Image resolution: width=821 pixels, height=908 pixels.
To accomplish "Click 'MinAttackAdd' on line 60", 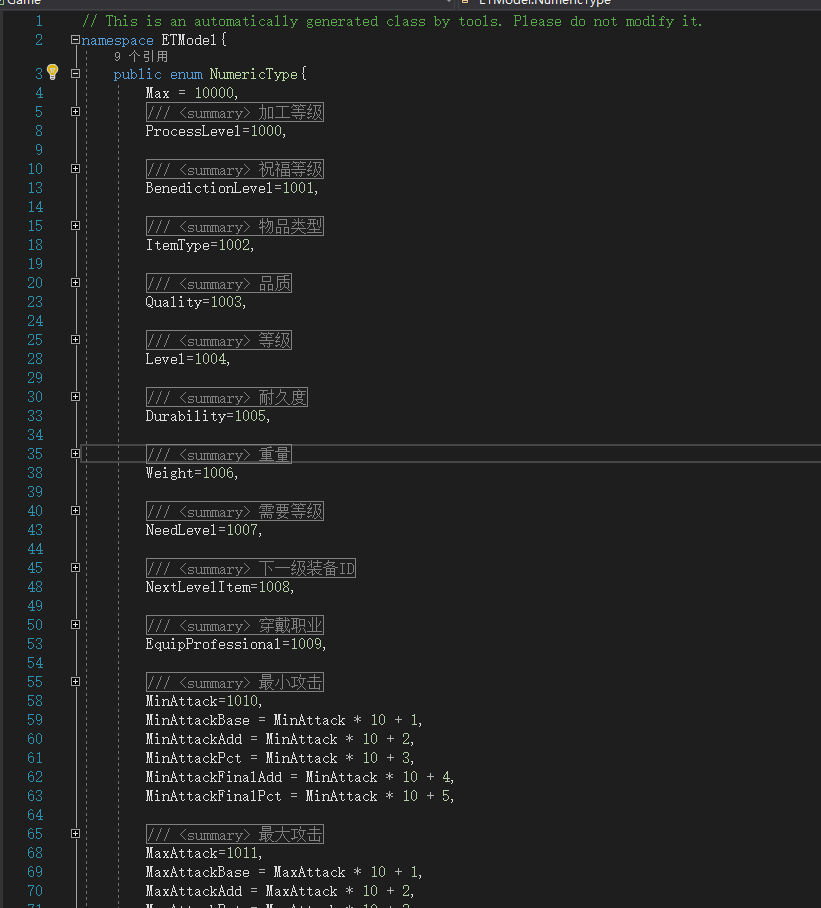I will [x=193, y=739].
